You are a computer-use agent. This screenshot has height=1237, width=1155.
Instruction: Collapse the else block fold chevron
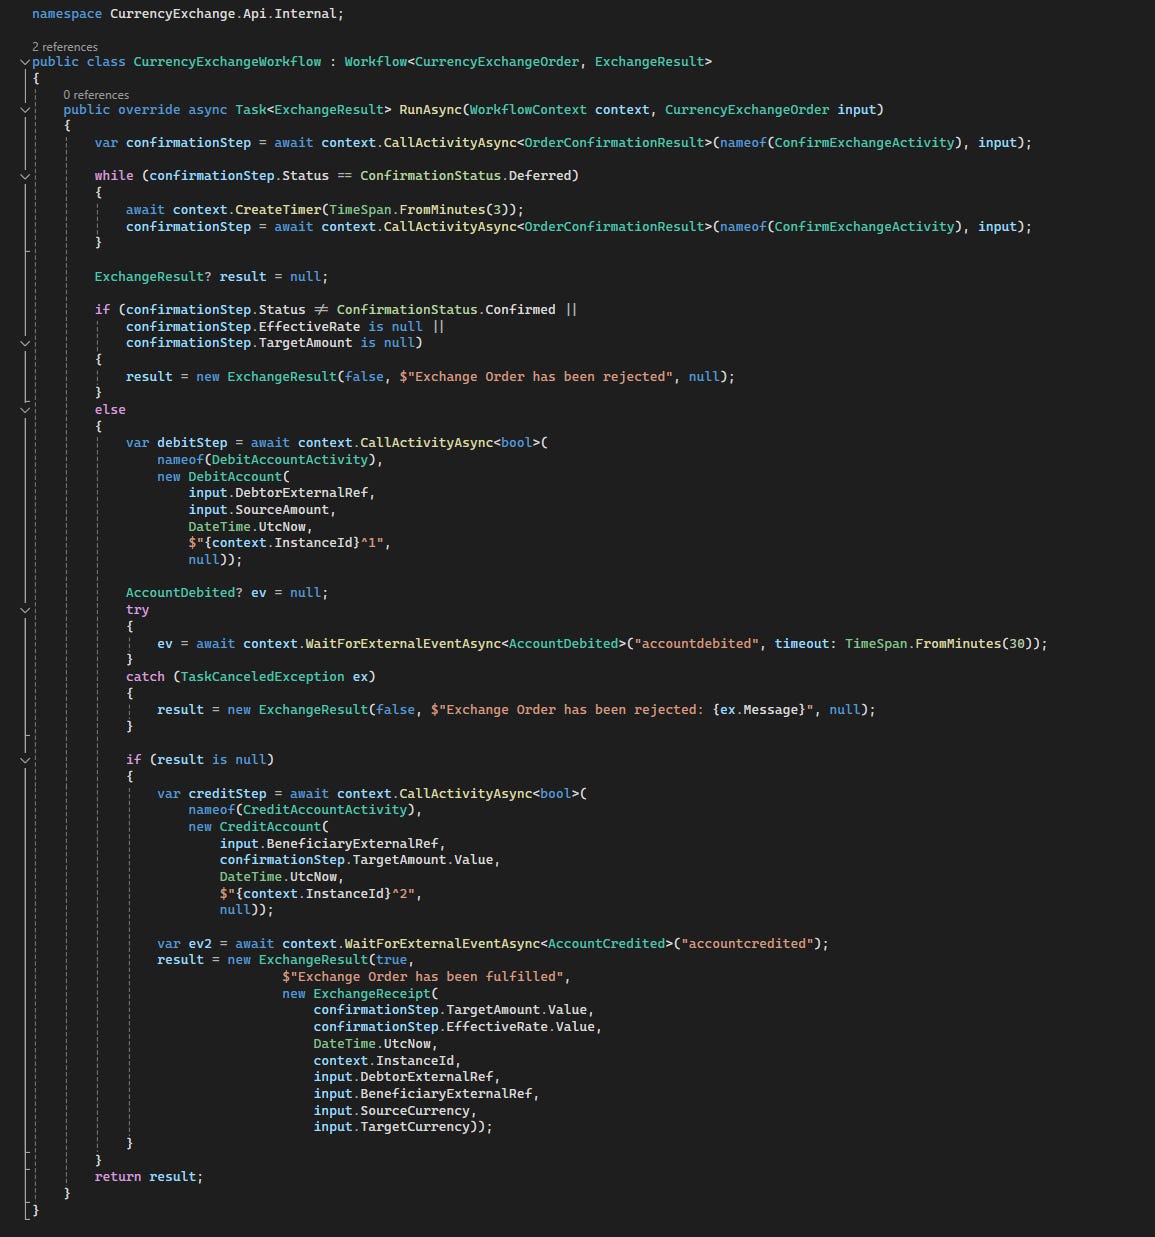[x=25, y=410]
